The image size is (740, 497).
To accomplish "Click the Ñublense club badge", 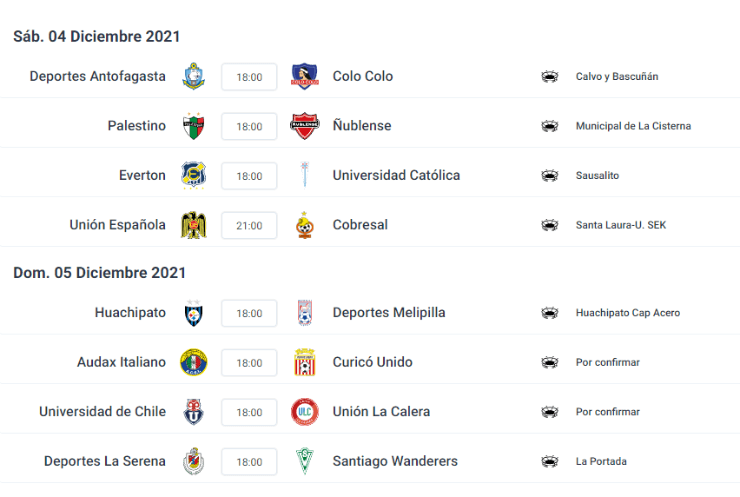I will tap(304, 126).
